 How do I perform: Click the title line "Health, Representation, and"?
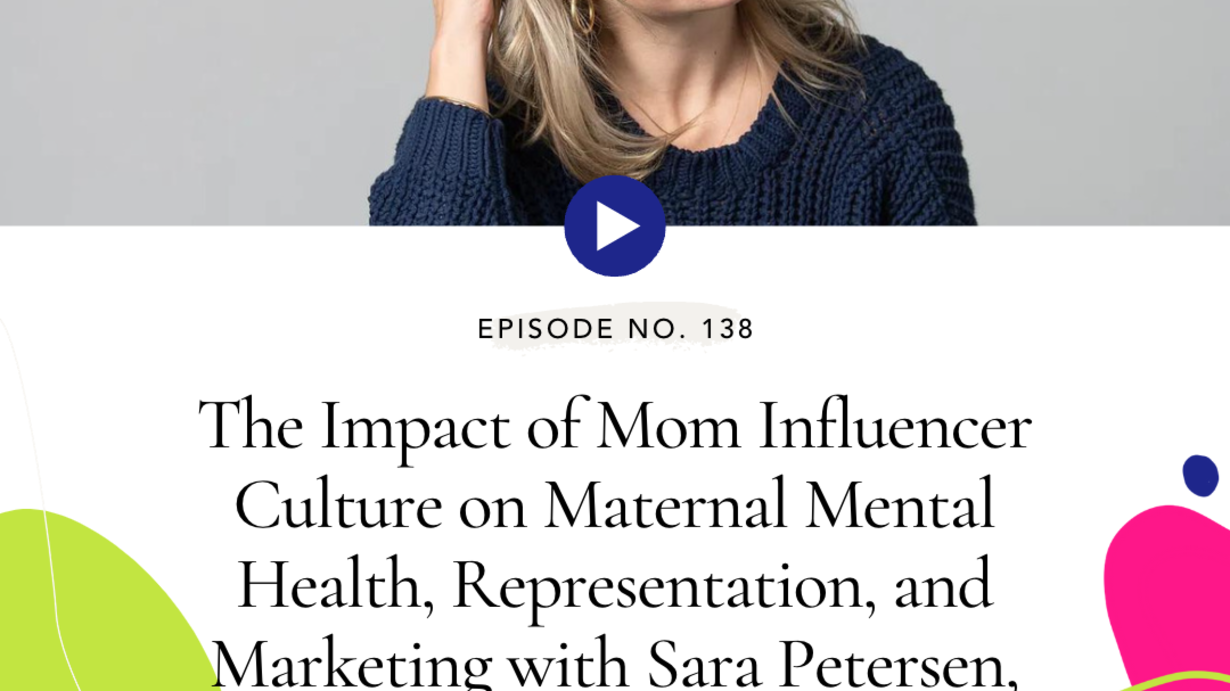pos(615,585)
